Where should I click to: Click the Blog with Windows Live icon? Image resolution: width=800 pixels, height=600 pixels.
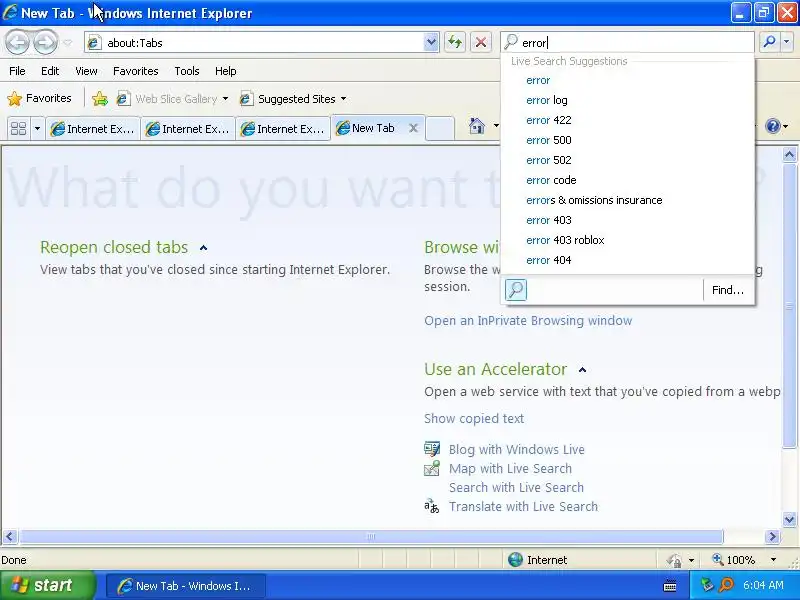click(x=432, y=449)
